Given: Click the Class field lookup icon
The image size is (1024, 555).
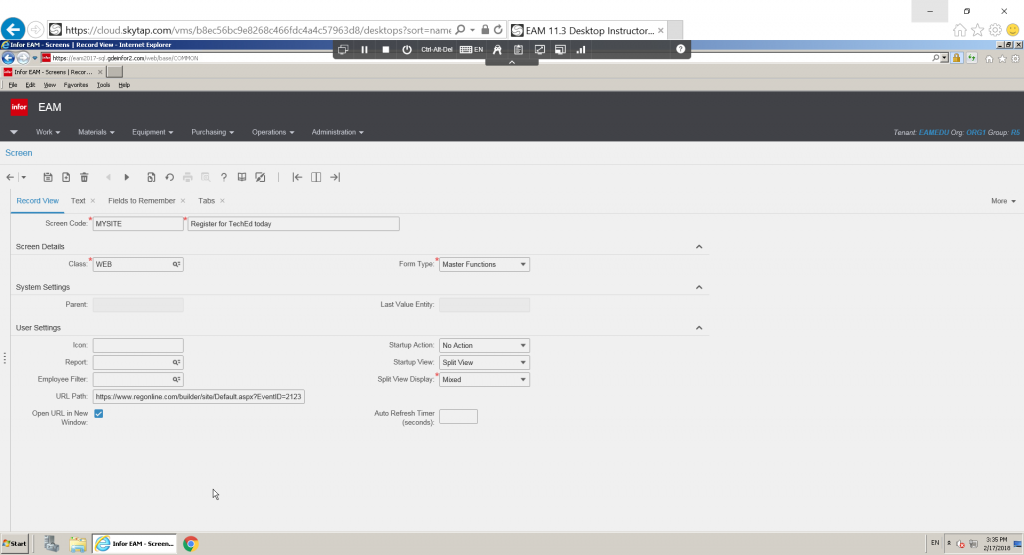Looking at the screenshot, I should tap(176, 264).
